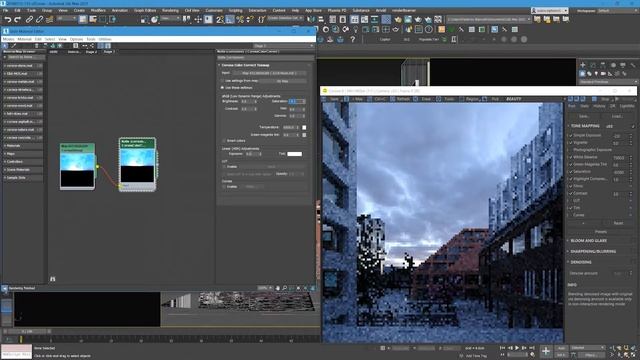
Task: Expand Scene Materials group in browser
Action: point(23,170)
